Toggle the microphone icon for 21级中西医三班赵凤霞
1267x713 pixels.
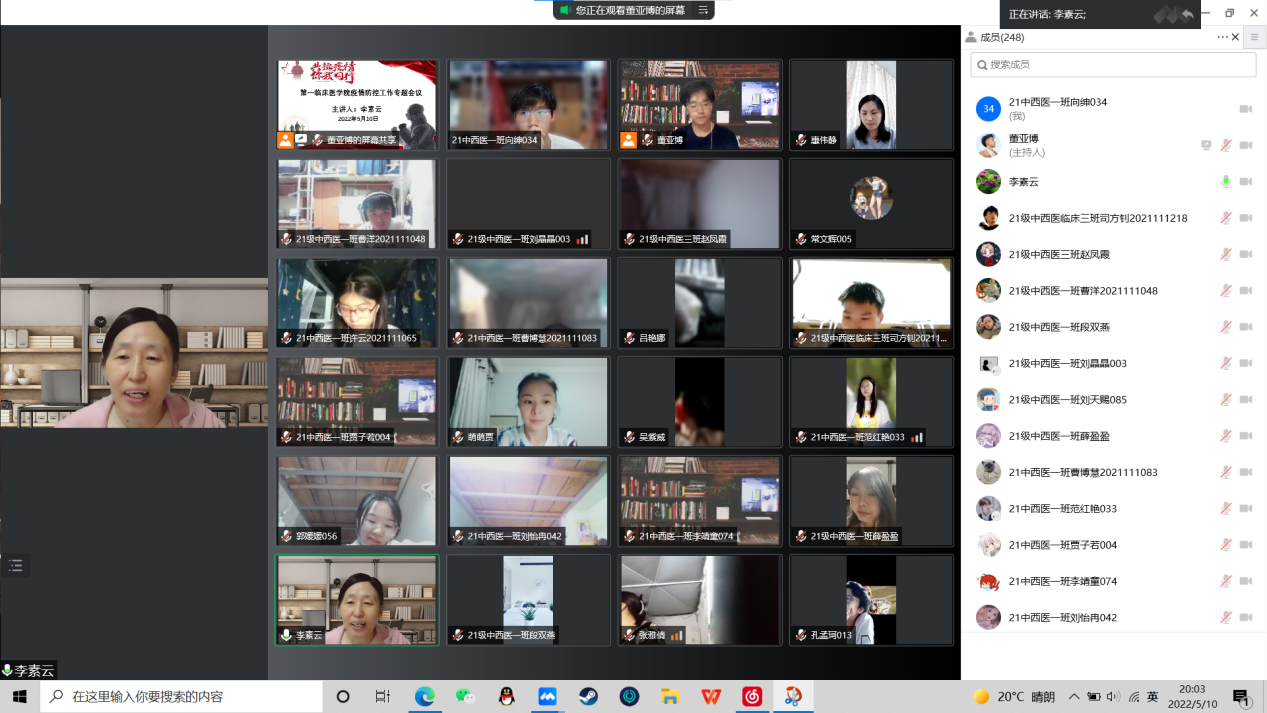point(1226,254)
